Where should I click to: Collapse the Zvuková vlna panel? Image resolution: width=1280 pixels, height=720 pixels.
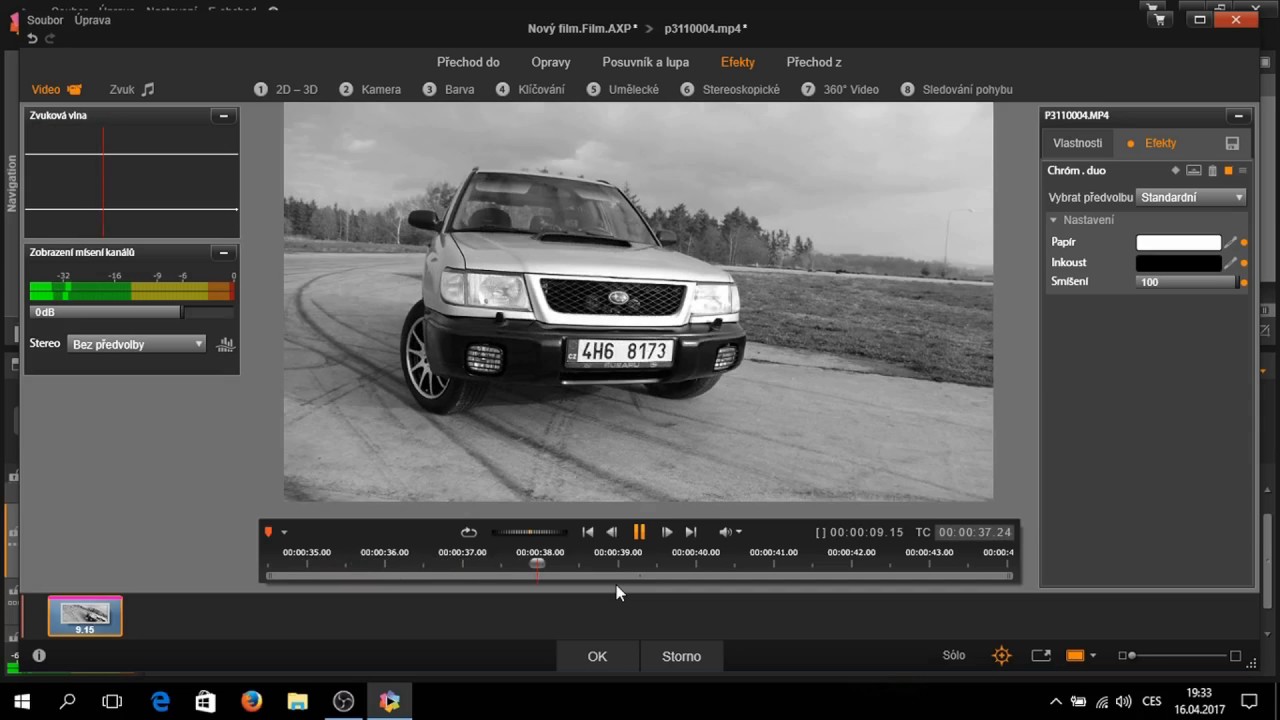pyautogui.click(x=224, y=116)
